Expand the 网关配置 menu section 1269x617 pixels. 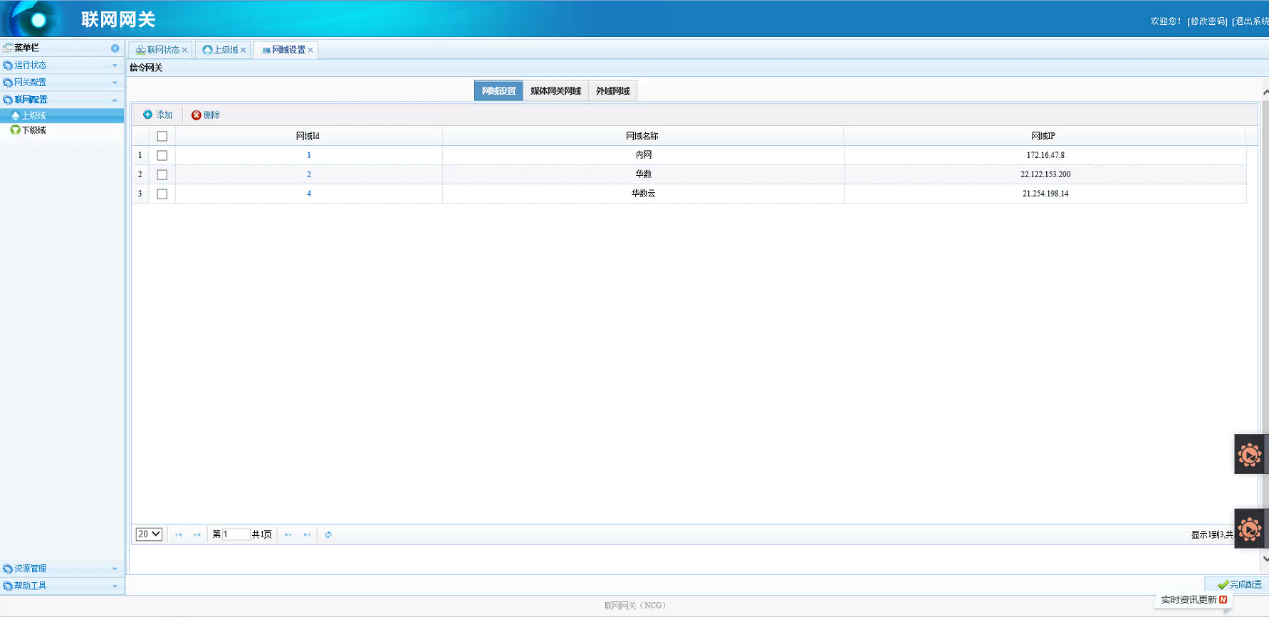[x=62, y=82]
